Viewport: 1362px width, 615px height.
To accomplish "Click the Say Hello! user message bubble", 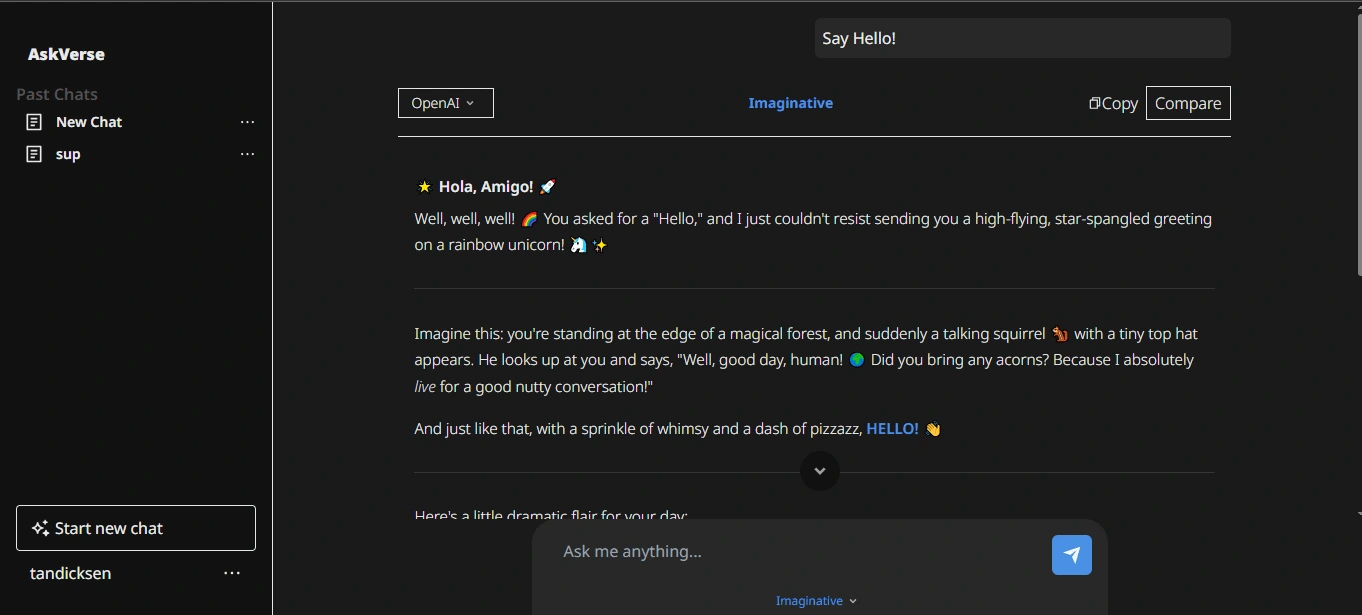I will click(x=1021, y=38).
